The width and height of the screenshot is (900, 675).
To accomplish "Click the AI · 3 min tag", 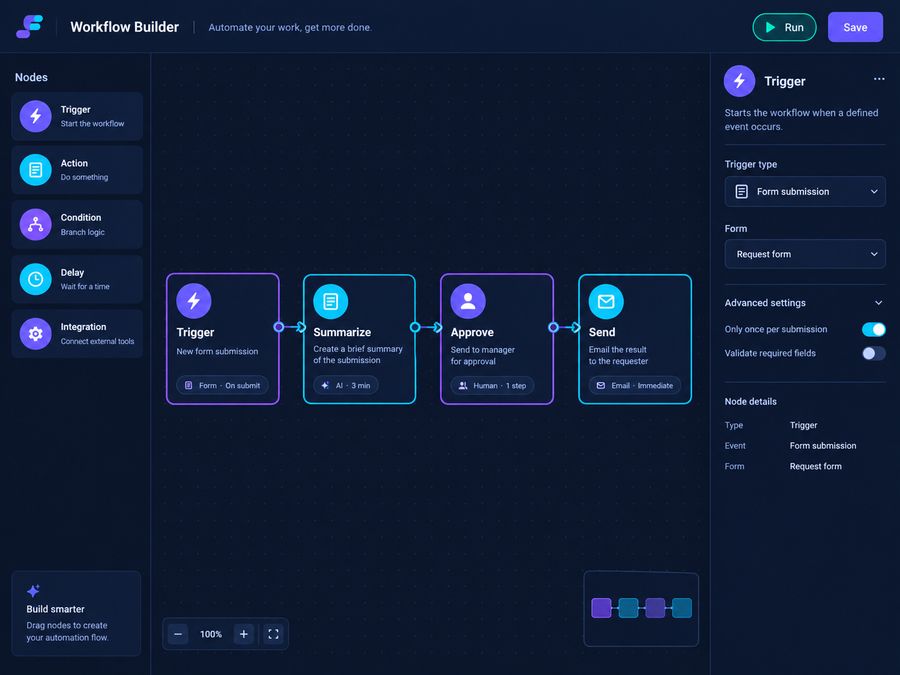I will point(346,386).
